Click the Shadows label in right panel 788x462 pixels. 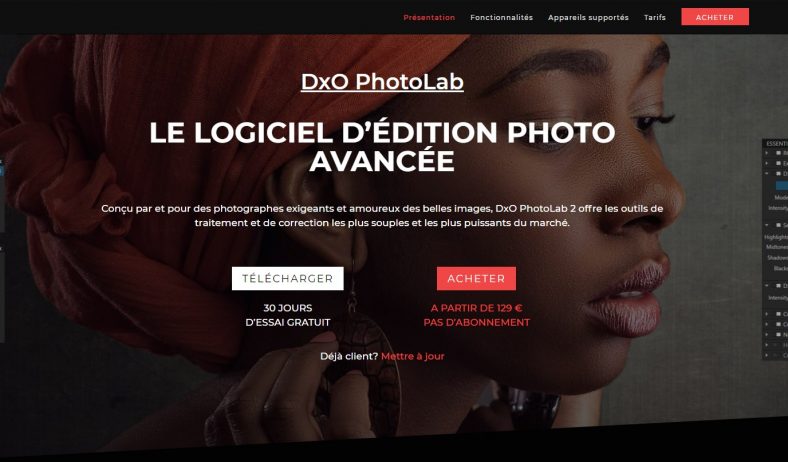pos(777,257)
